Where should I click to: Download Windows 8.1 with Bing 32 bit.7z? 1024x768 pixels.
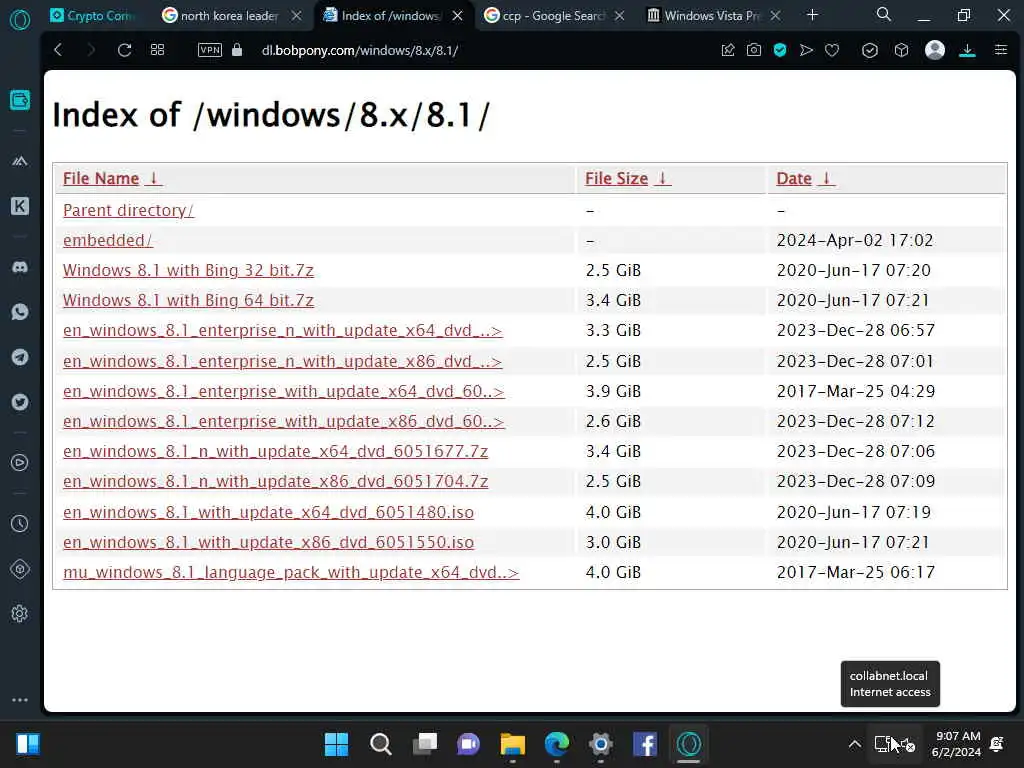click(188, 270)
